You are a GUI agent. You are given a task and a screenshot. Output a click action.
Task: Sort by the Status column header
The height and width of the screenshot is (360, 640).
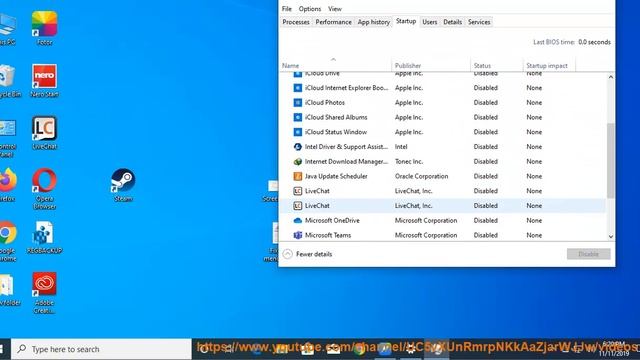click(497, 65)
